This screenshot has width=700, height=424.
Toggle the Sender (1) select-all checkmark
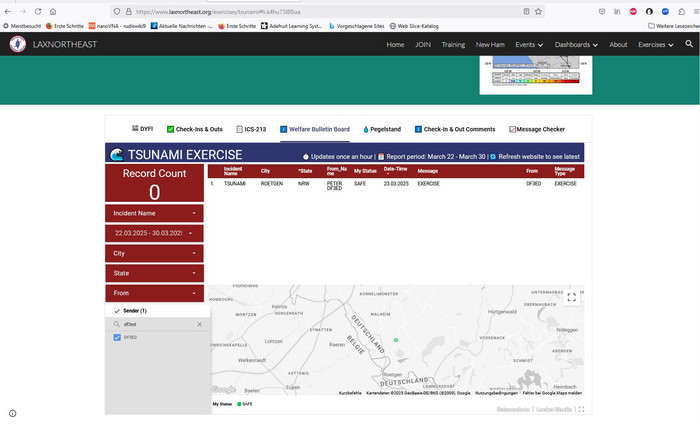117,311
